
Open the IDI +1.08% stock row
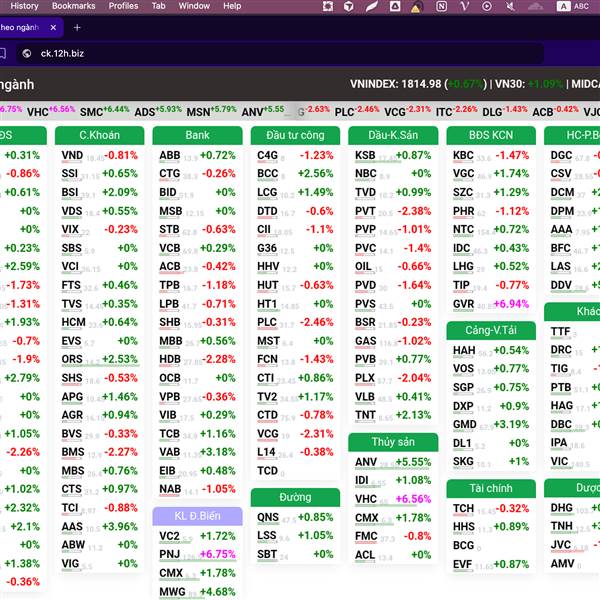point(393,481)
